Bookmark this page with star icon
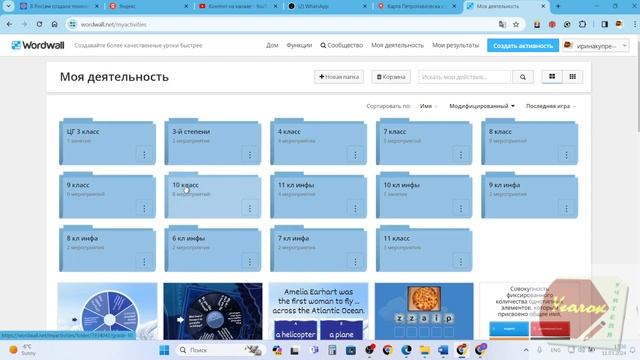 (x=516, y=24)
